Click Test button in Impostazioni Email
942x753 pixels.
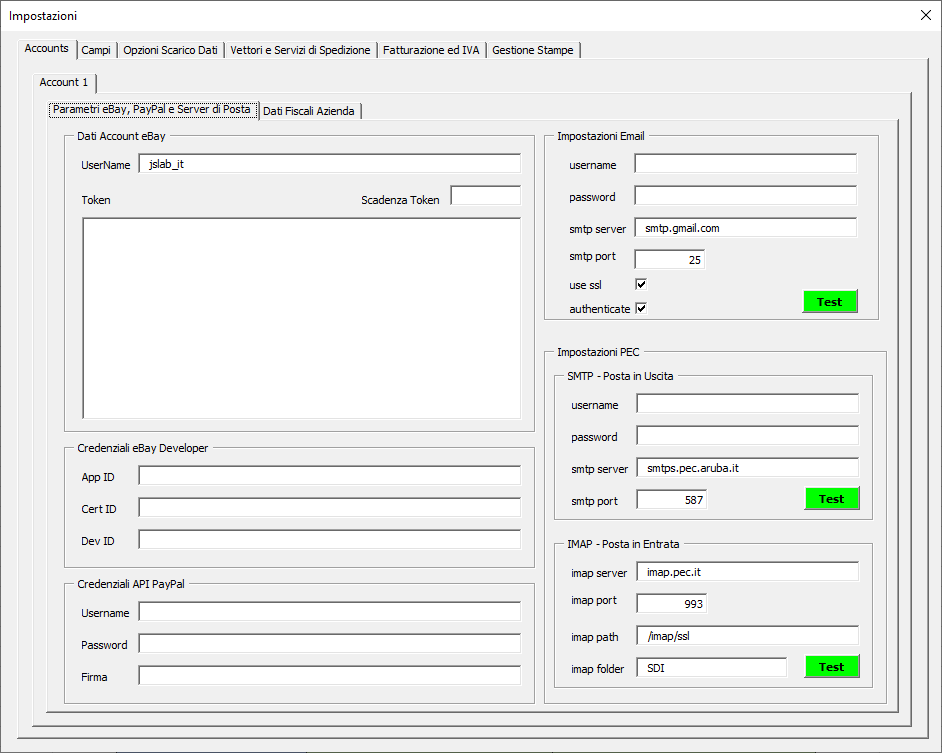coord(830,302)
